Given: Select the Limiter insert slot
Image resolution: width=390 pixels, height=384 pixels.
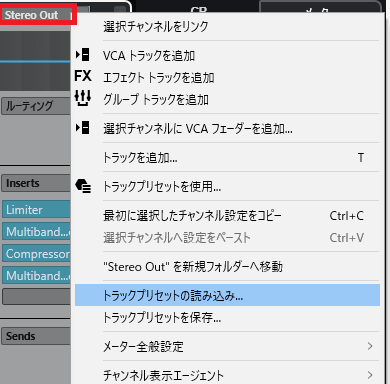Looking at the screenshot, I should tap(36, 210).
